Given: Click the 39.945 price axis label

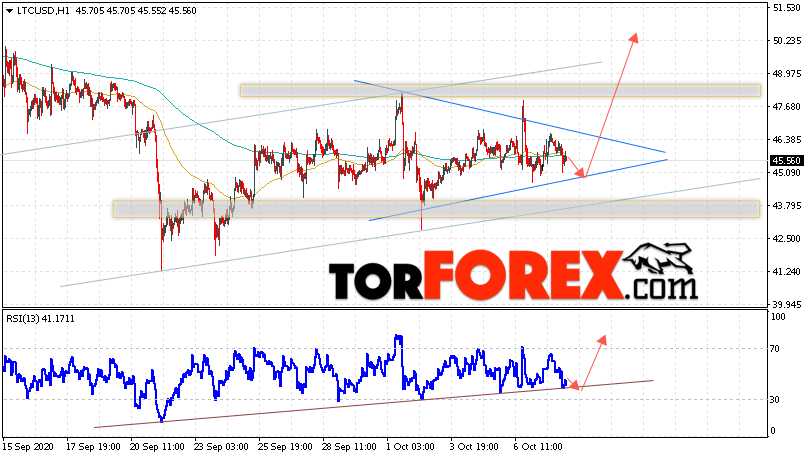Looking at the screenshot, I should tap(787, 304).
